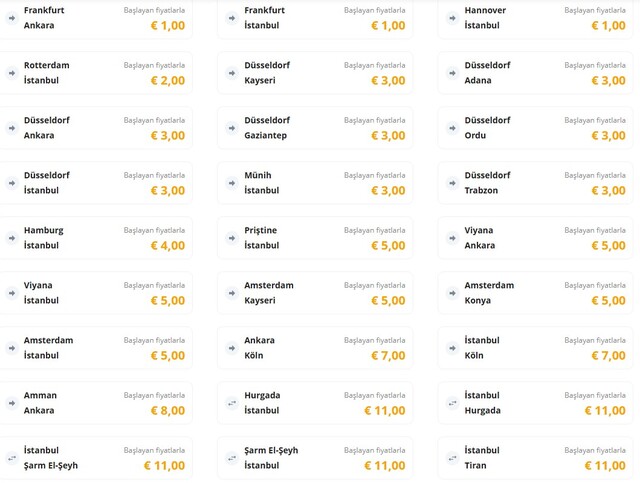Open the İstanbul to Hurgada flight deal
The width and height of the screenshot is (640, 483).
pyautogui.click(x=535, y=403)
